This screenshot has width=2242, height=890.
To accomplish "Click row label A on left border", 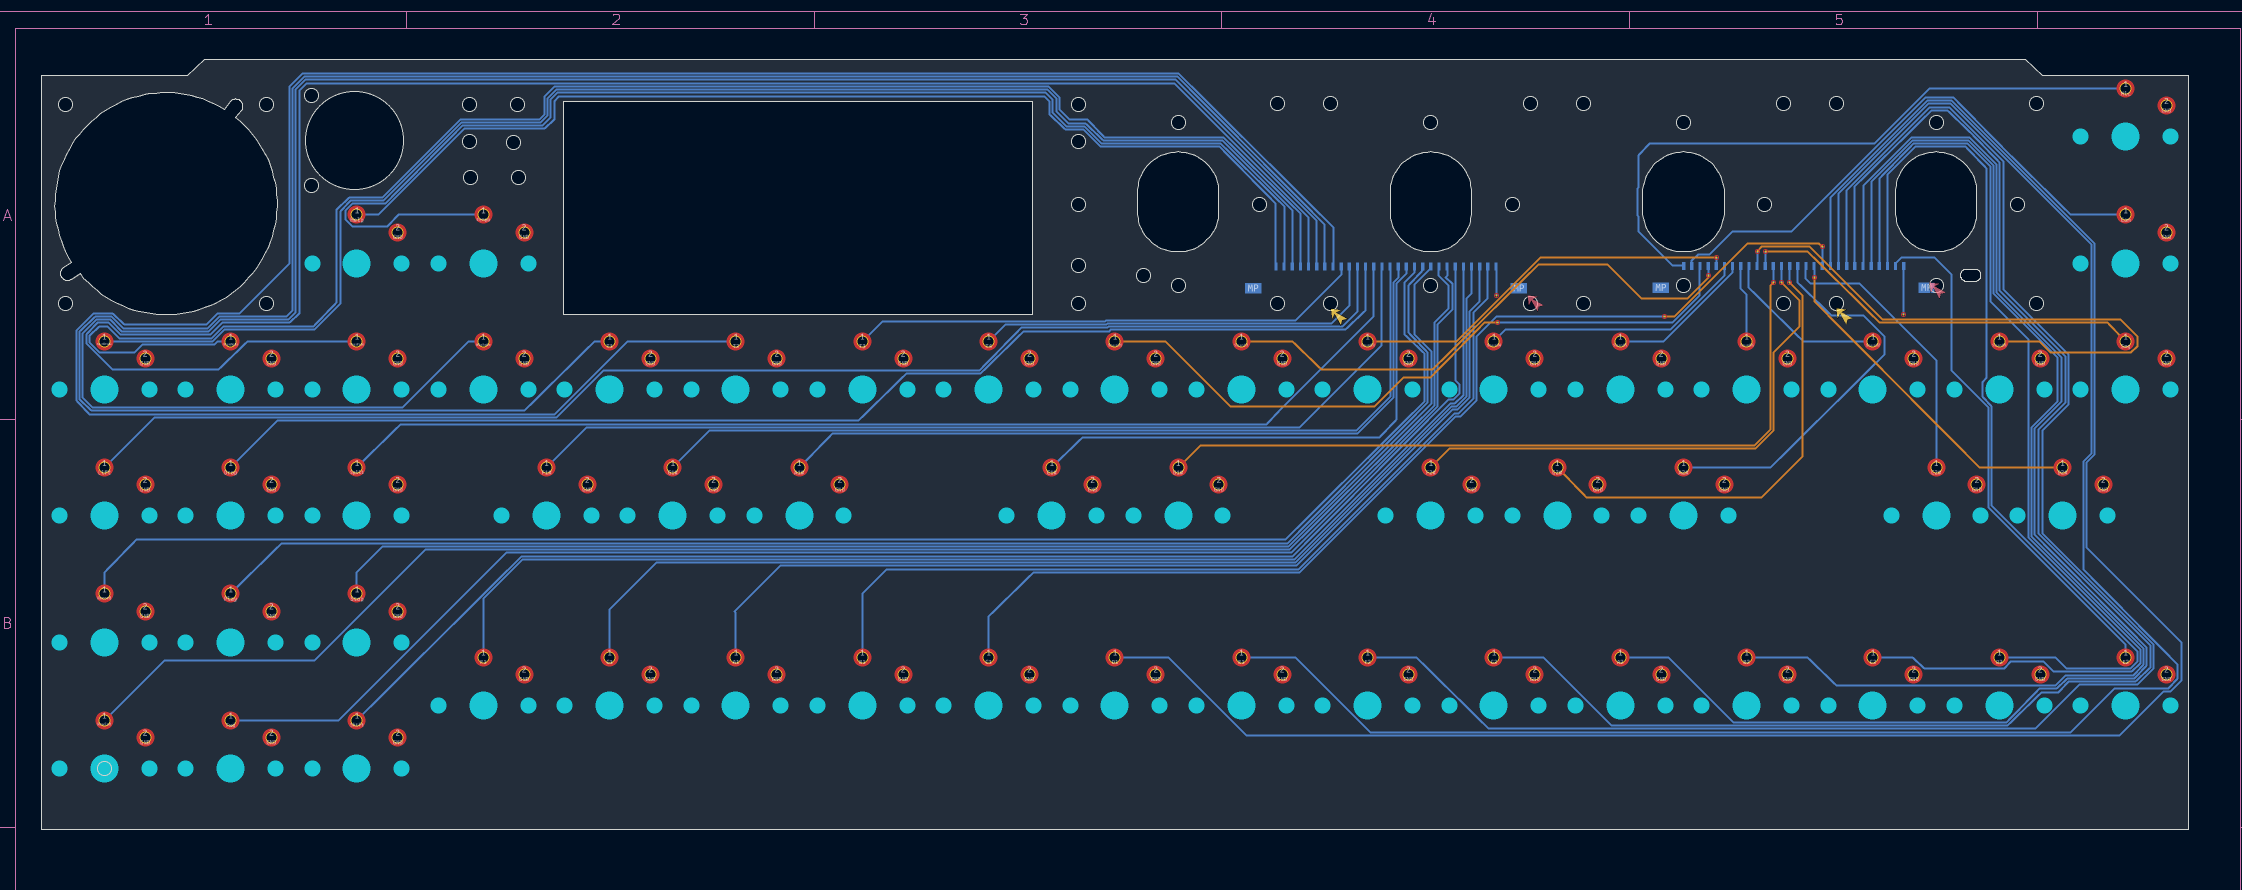I will coord(7,215).
